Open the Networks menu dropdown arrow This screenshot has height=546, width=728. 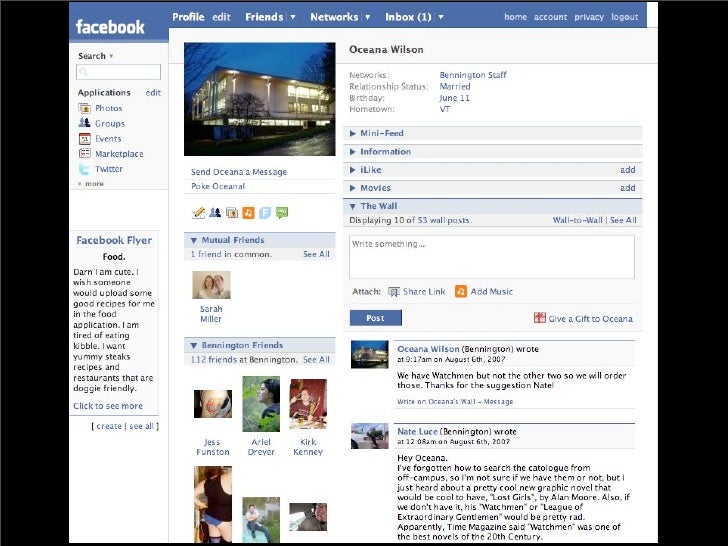coord(368,17)
